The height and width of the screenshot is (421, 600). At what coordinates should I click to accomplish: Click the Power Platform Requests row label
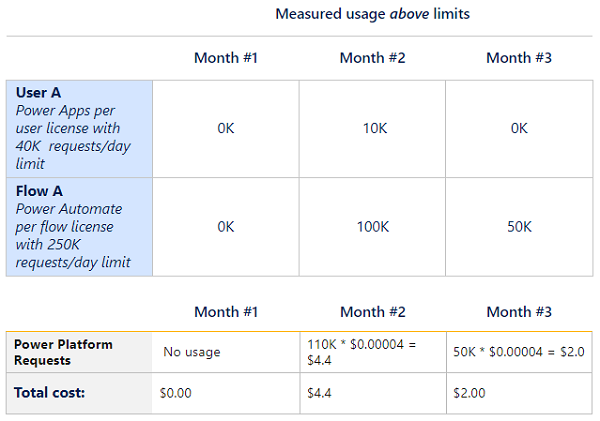tap(63, 352)
